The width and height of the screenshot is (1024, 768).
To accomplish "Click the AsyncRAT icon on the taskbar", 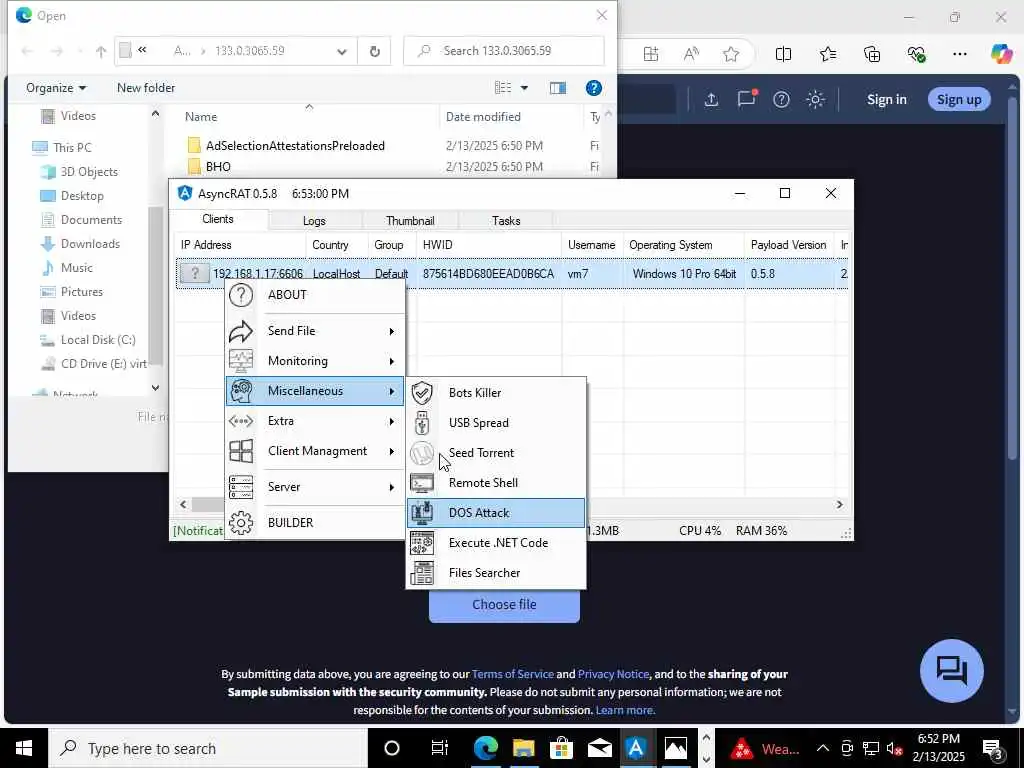I will pyautogui.click(x=635, y=748).
